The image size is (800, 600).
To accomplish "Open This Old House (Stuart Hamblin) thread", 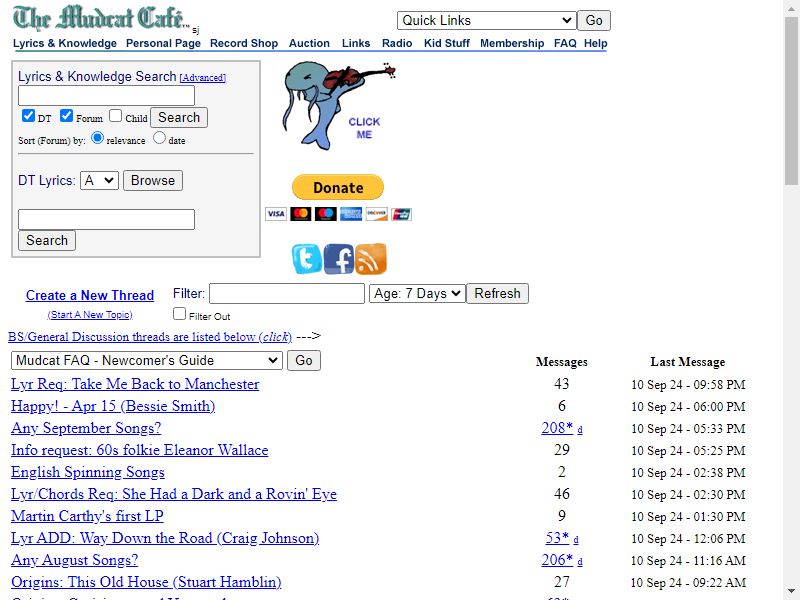I will pos(146,582).
